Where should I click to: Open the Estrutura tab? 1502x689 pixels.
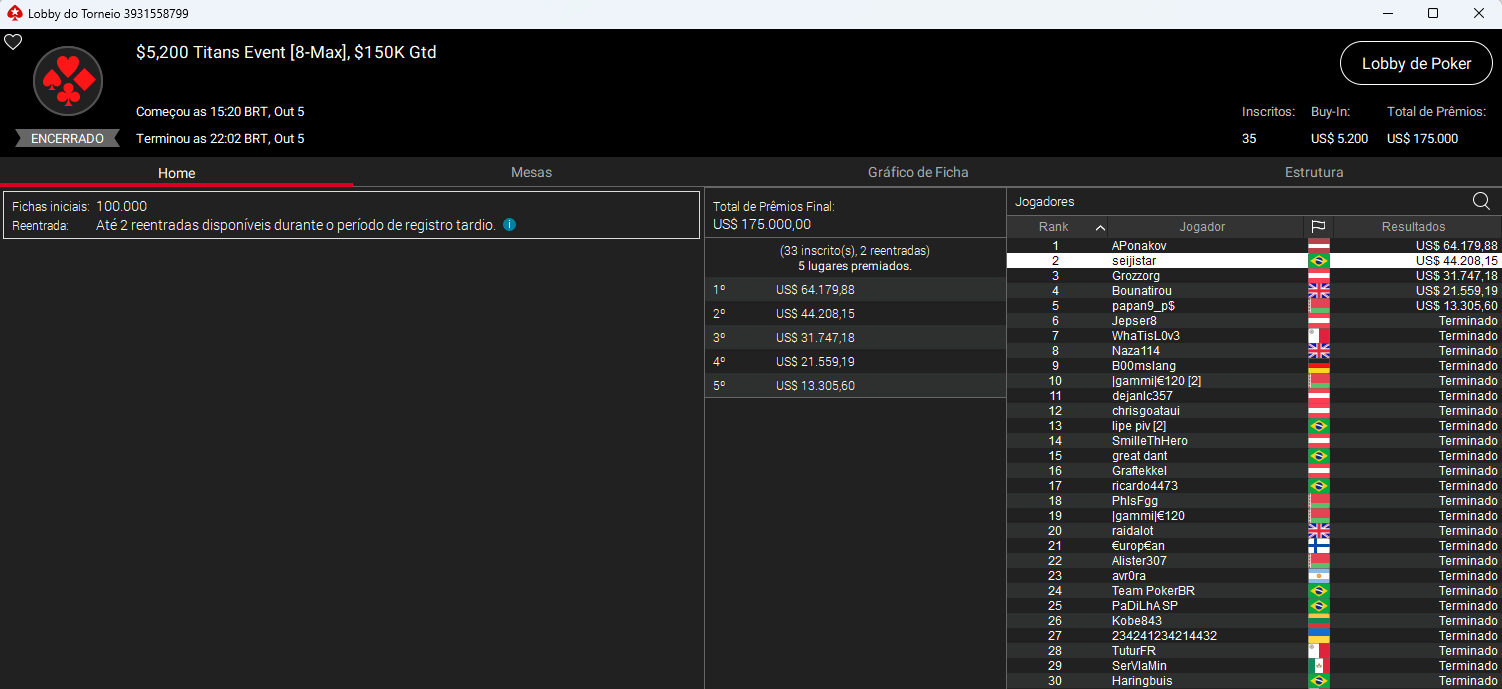point(1313,172)
